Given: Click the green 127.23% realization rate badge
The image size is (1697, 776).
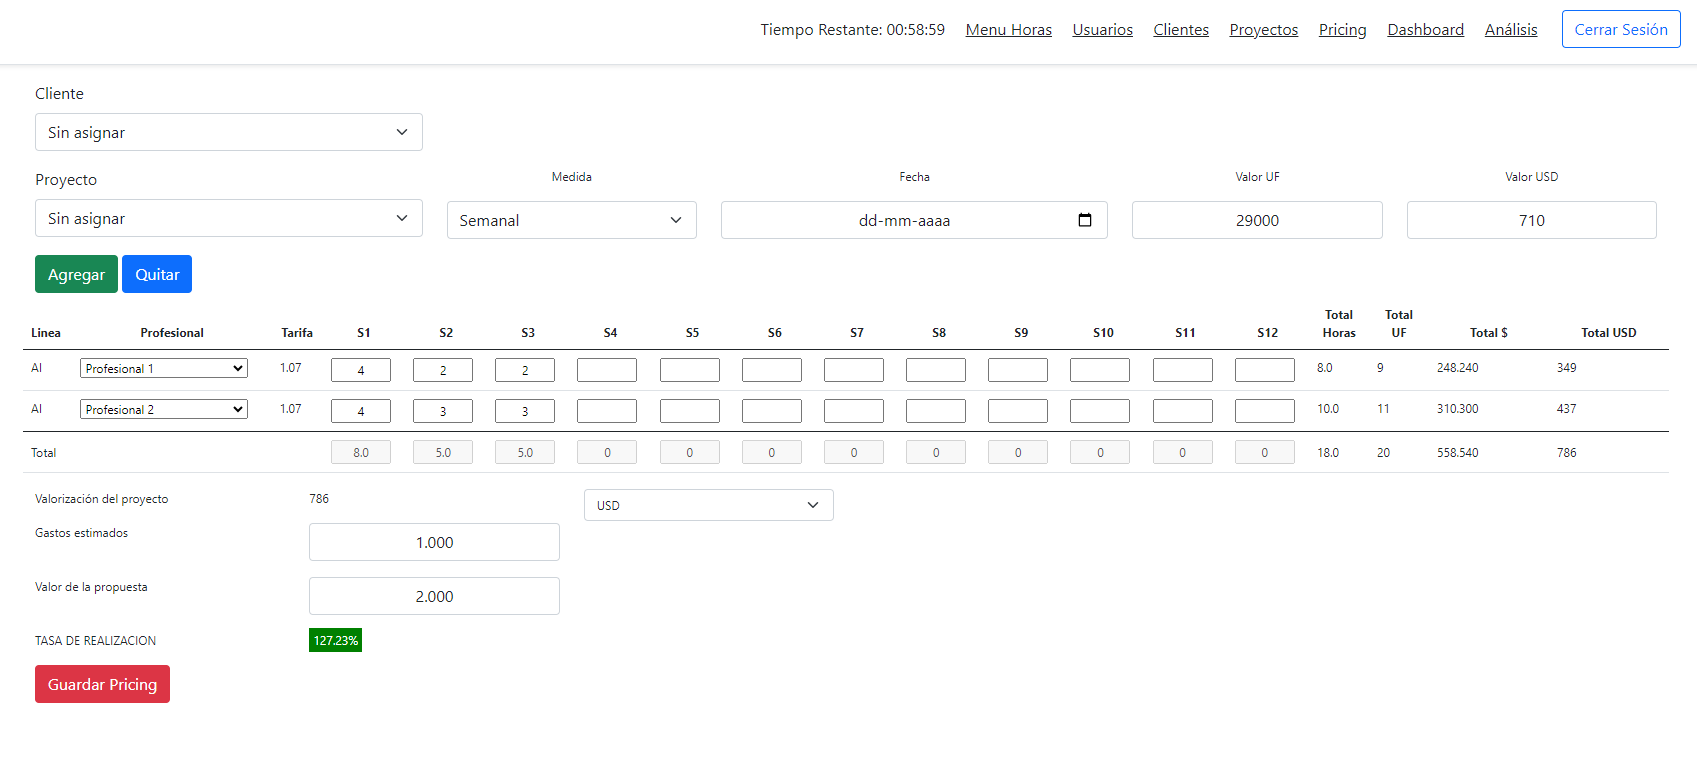Looking at the screenshot, I should click(335, 640).
